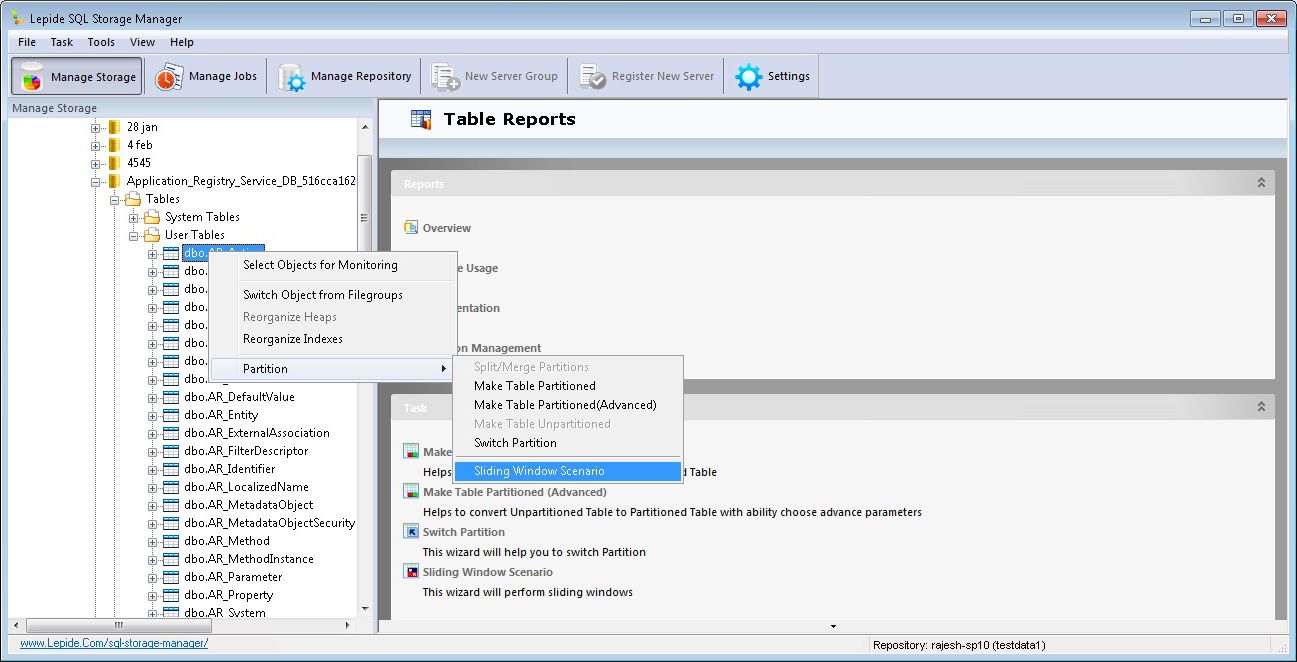Click the Overview report icon
This screenshot has height=662, width=1297.
tap(410, 227)
